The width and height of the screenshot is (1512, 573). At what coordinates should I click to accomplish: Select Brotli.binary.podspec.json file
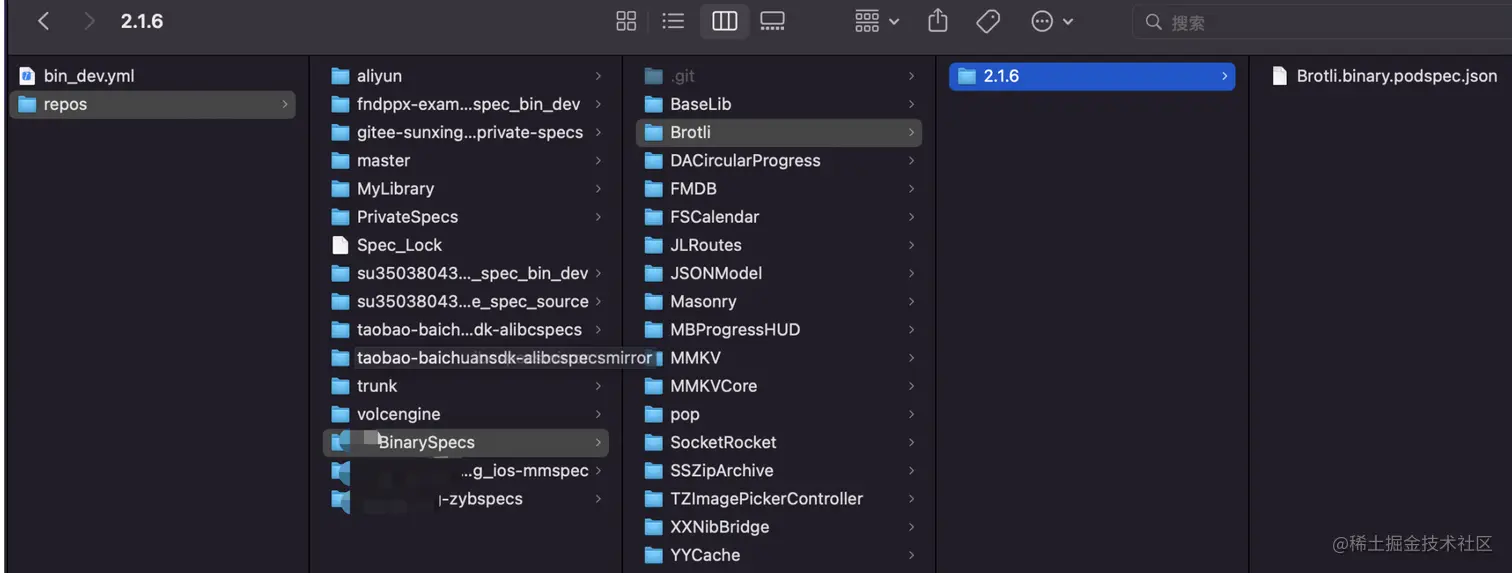point(1385,76)
